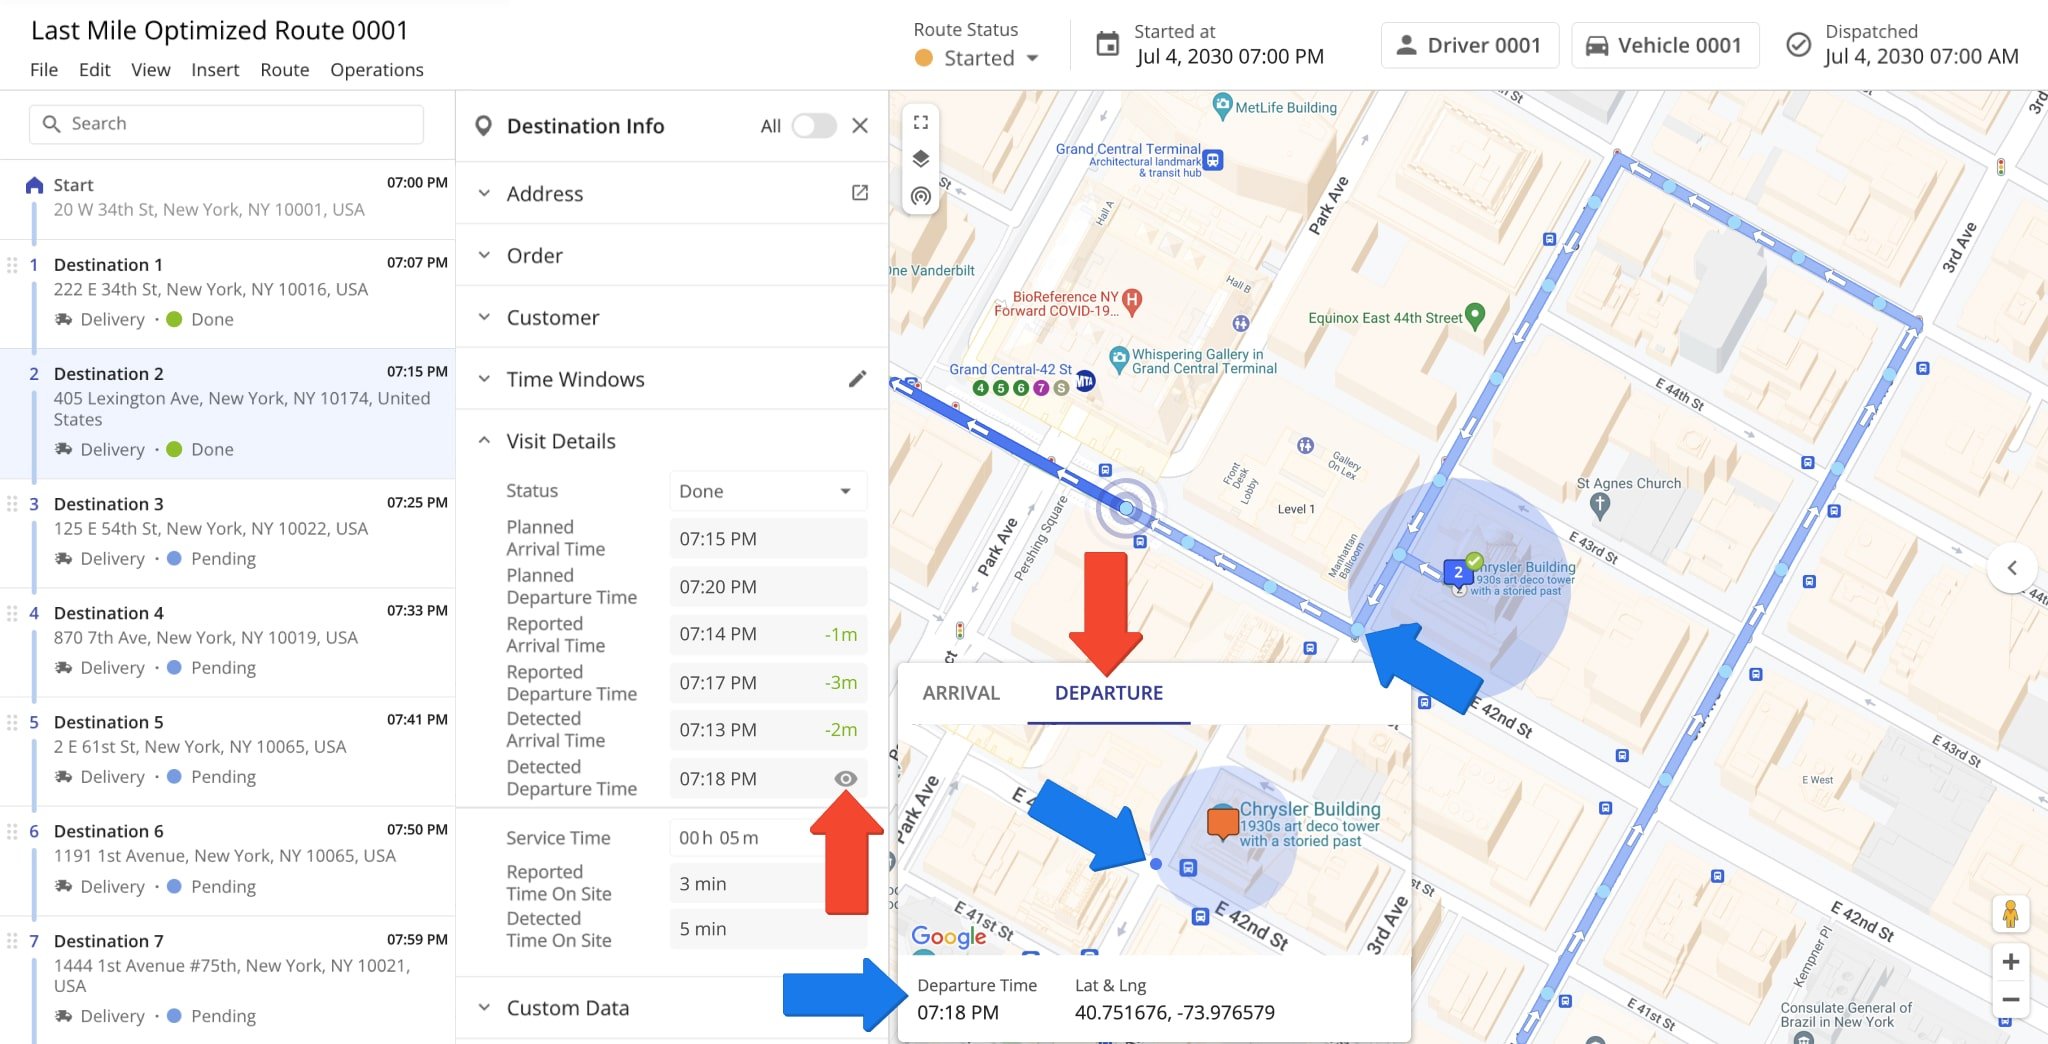Select Destination 1 stop
Viewport: 2048px width, 1044px height.
pos(228,292)
